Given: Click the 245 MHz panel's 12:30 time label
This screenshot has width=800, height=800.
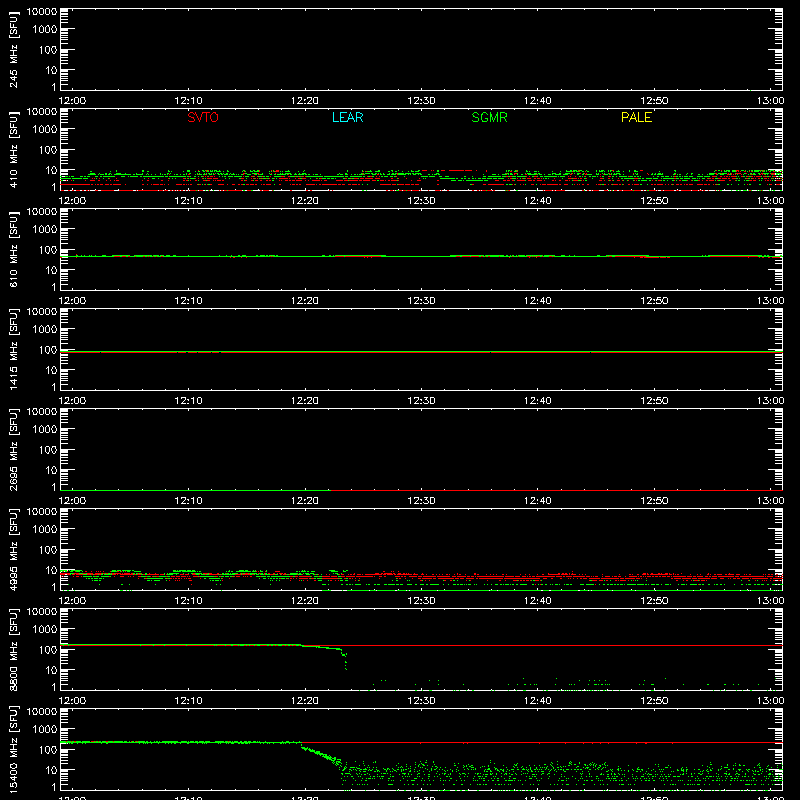Looking at the screenshot, I should (x=421, y=101).
